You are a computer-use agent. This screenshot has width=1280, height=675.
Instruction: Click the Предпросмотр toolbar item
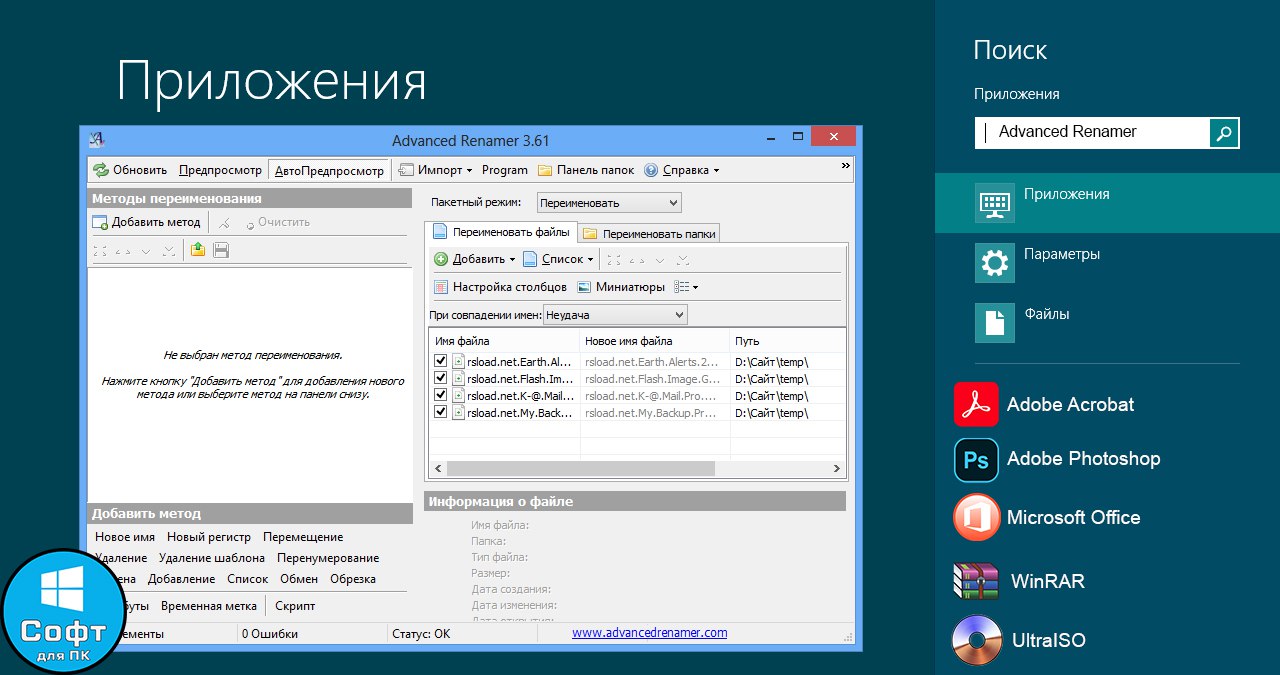pyautogui.click(x=220, y=170)
